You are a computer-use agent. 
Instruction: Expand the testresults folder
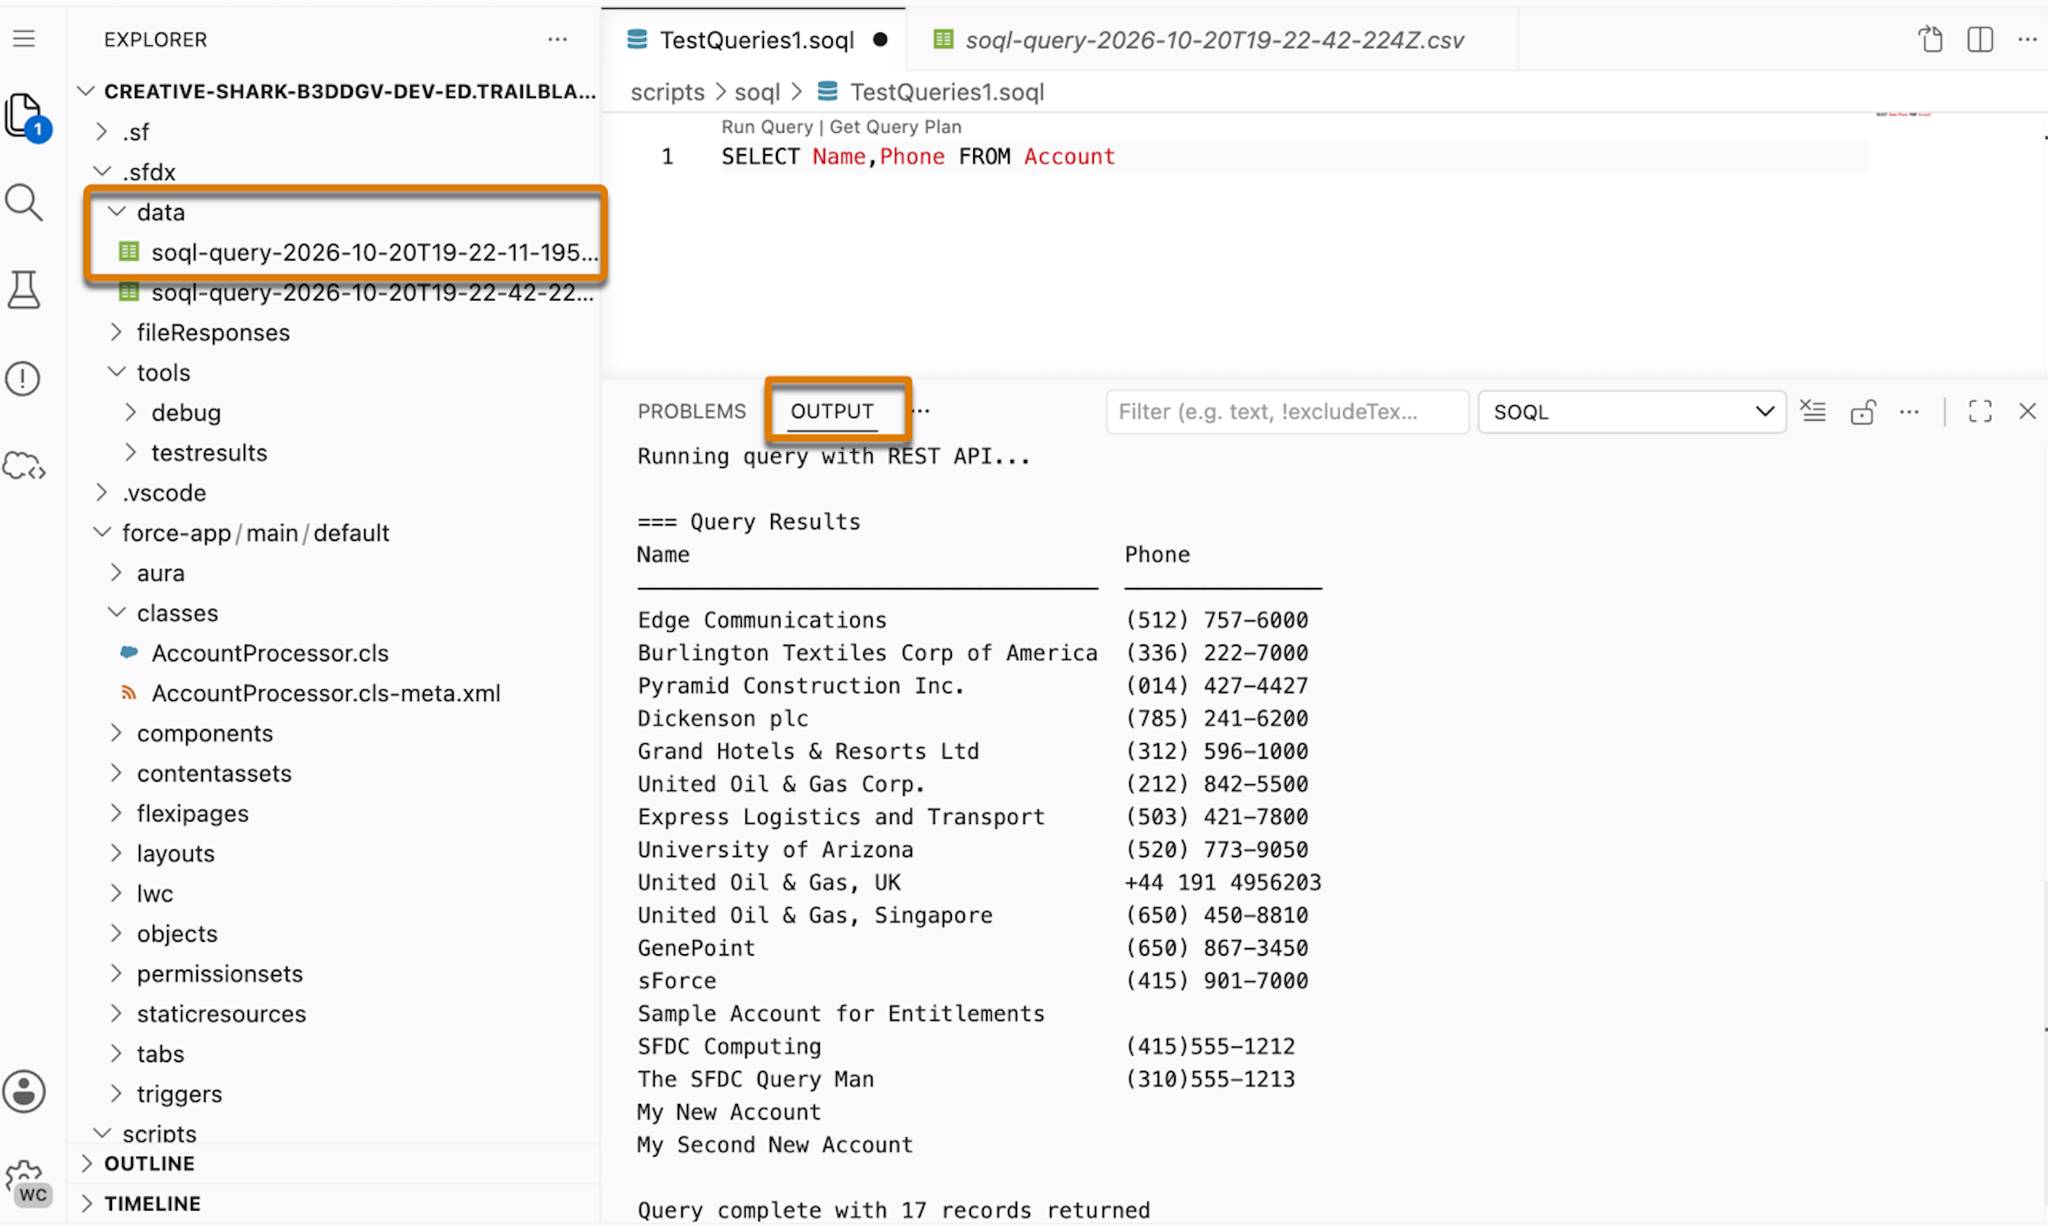tap(335, 452)
